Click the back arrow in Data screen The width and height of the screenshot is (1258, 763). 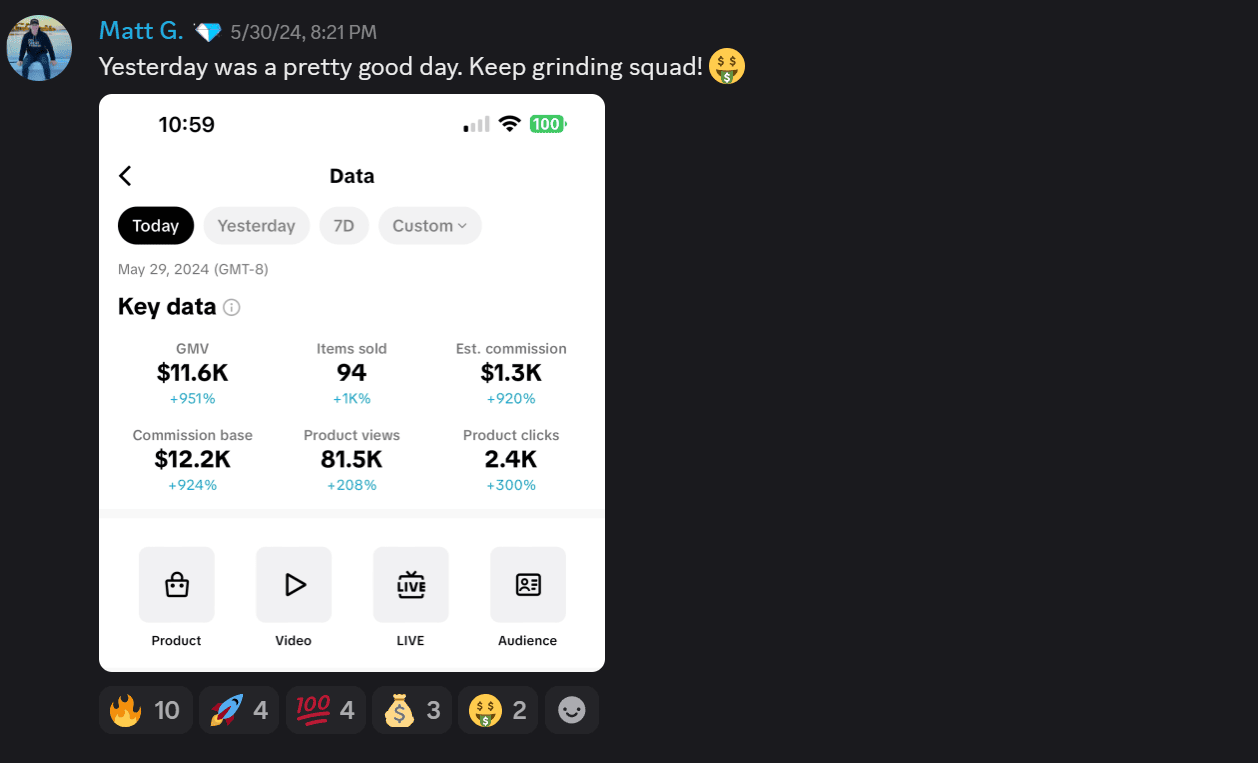pos(125,176)
